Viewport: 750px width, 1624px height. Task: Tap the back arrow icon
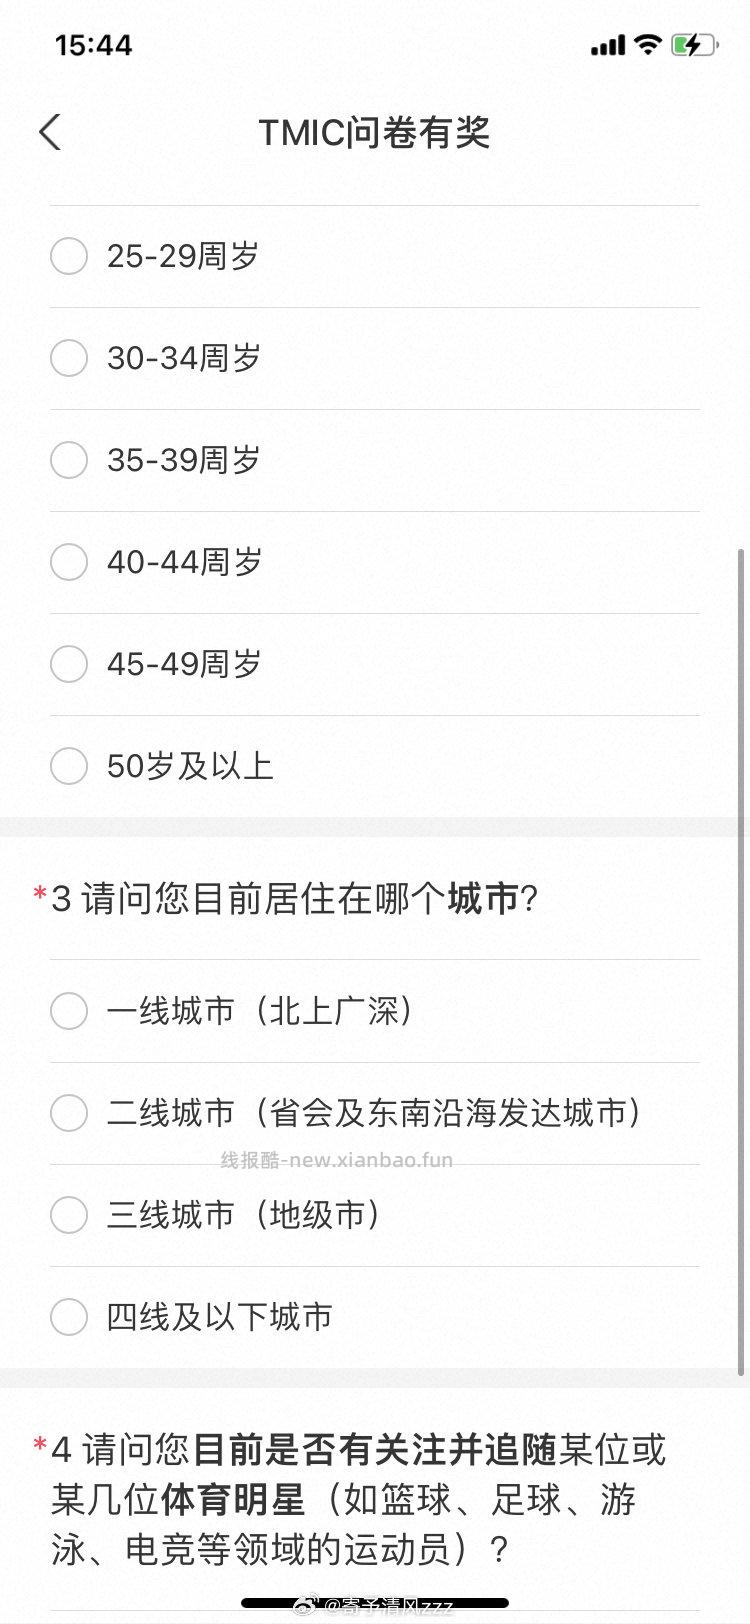(50, 132)
